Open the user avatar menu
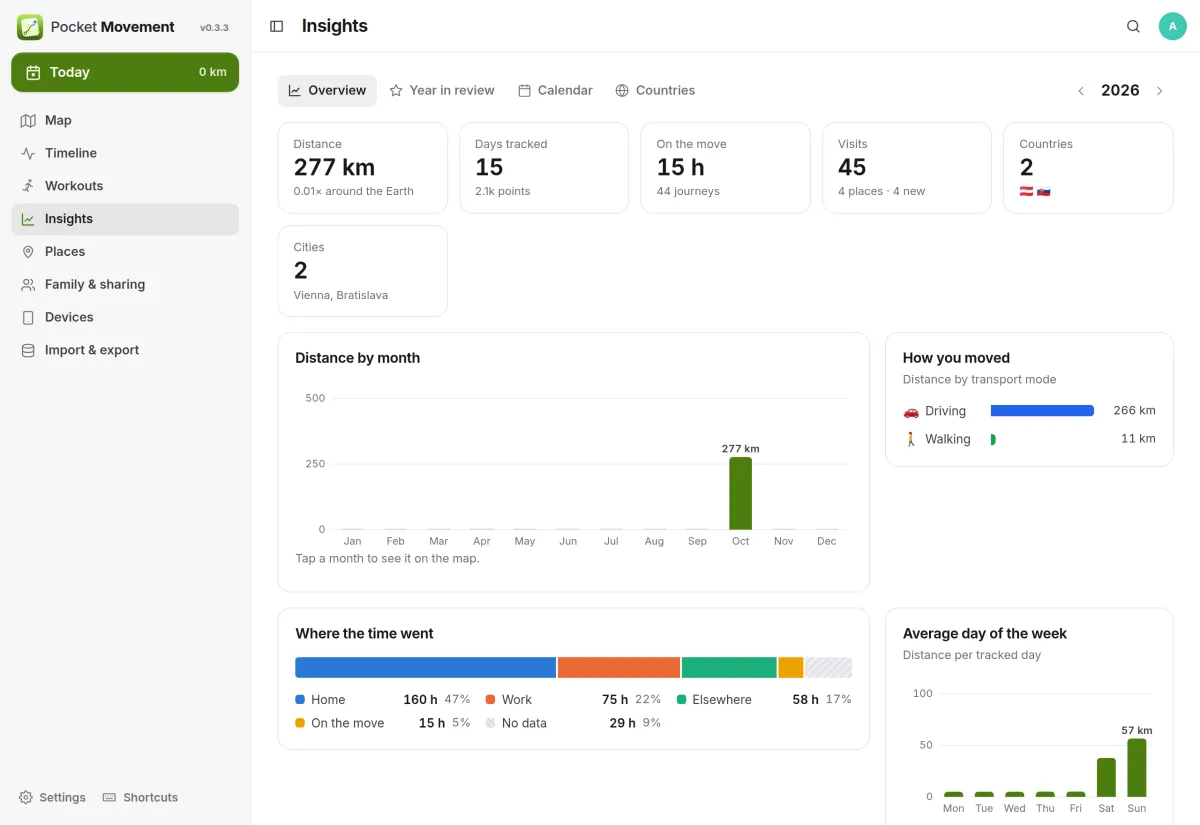Viewport: 1200px width, 825px height. pos(1172,26)
